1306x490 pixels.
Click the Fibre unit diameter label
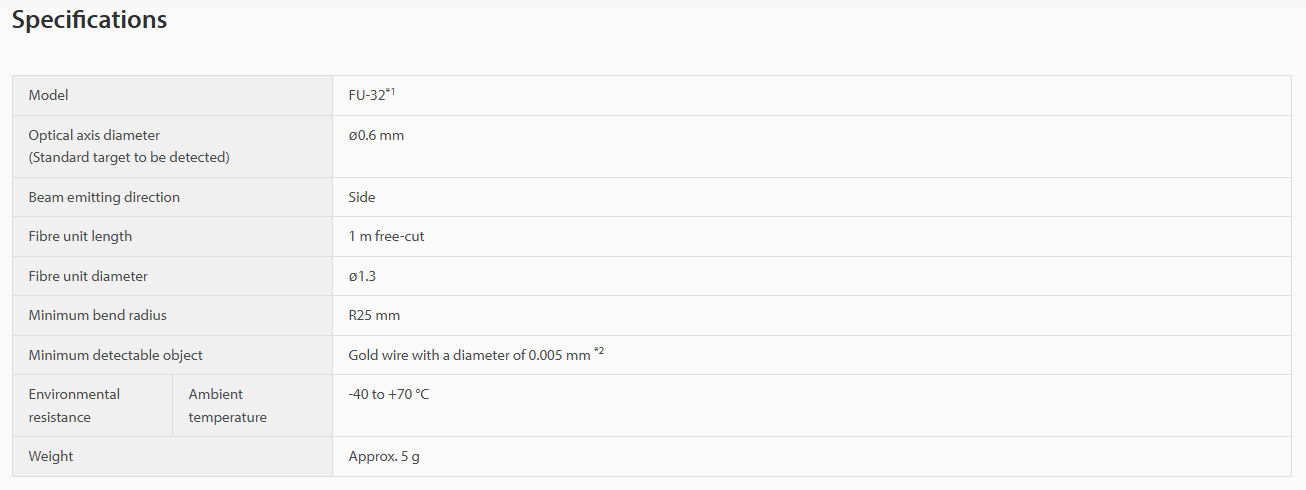tap(88, 276)
